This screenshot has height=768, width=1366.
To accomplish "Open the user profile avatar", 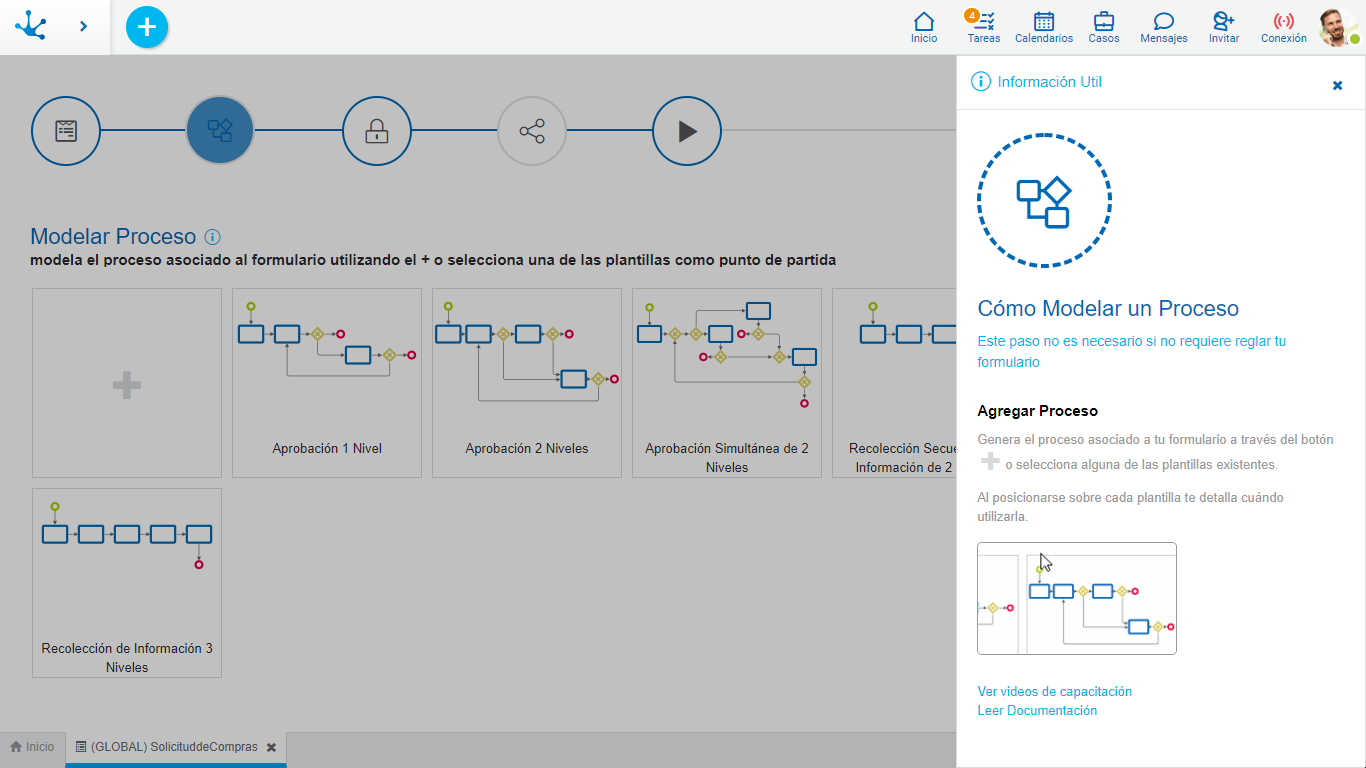I will point(1337,27).
